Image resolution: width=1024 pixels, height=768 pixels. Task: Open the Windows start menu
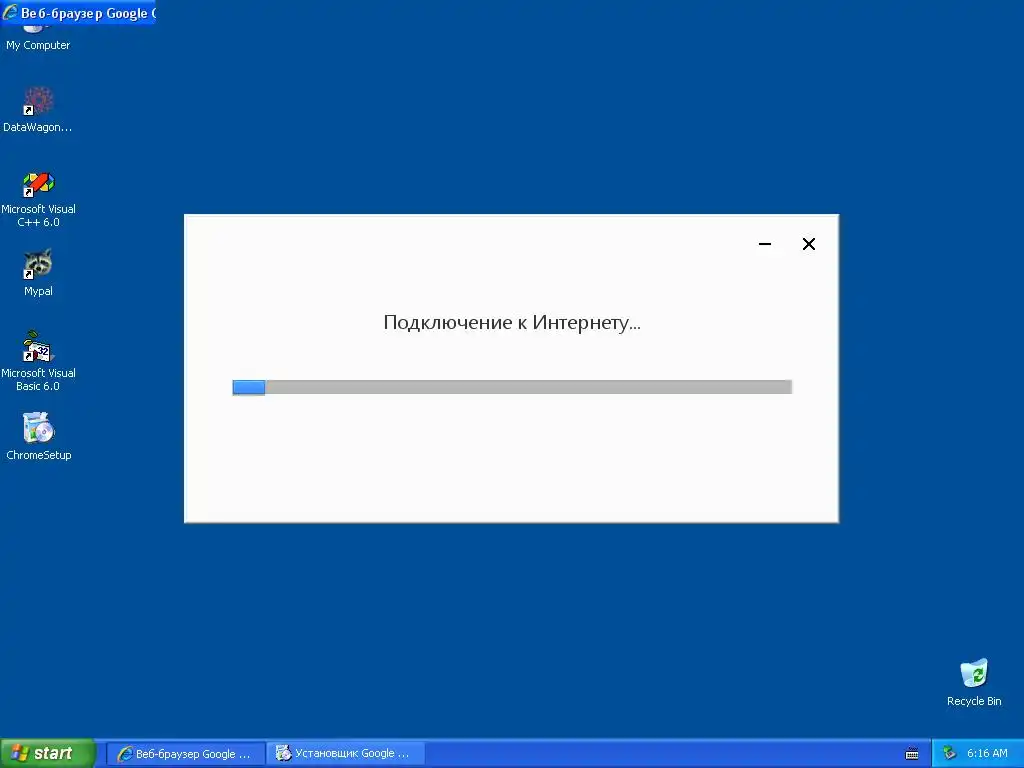point(48,753)
